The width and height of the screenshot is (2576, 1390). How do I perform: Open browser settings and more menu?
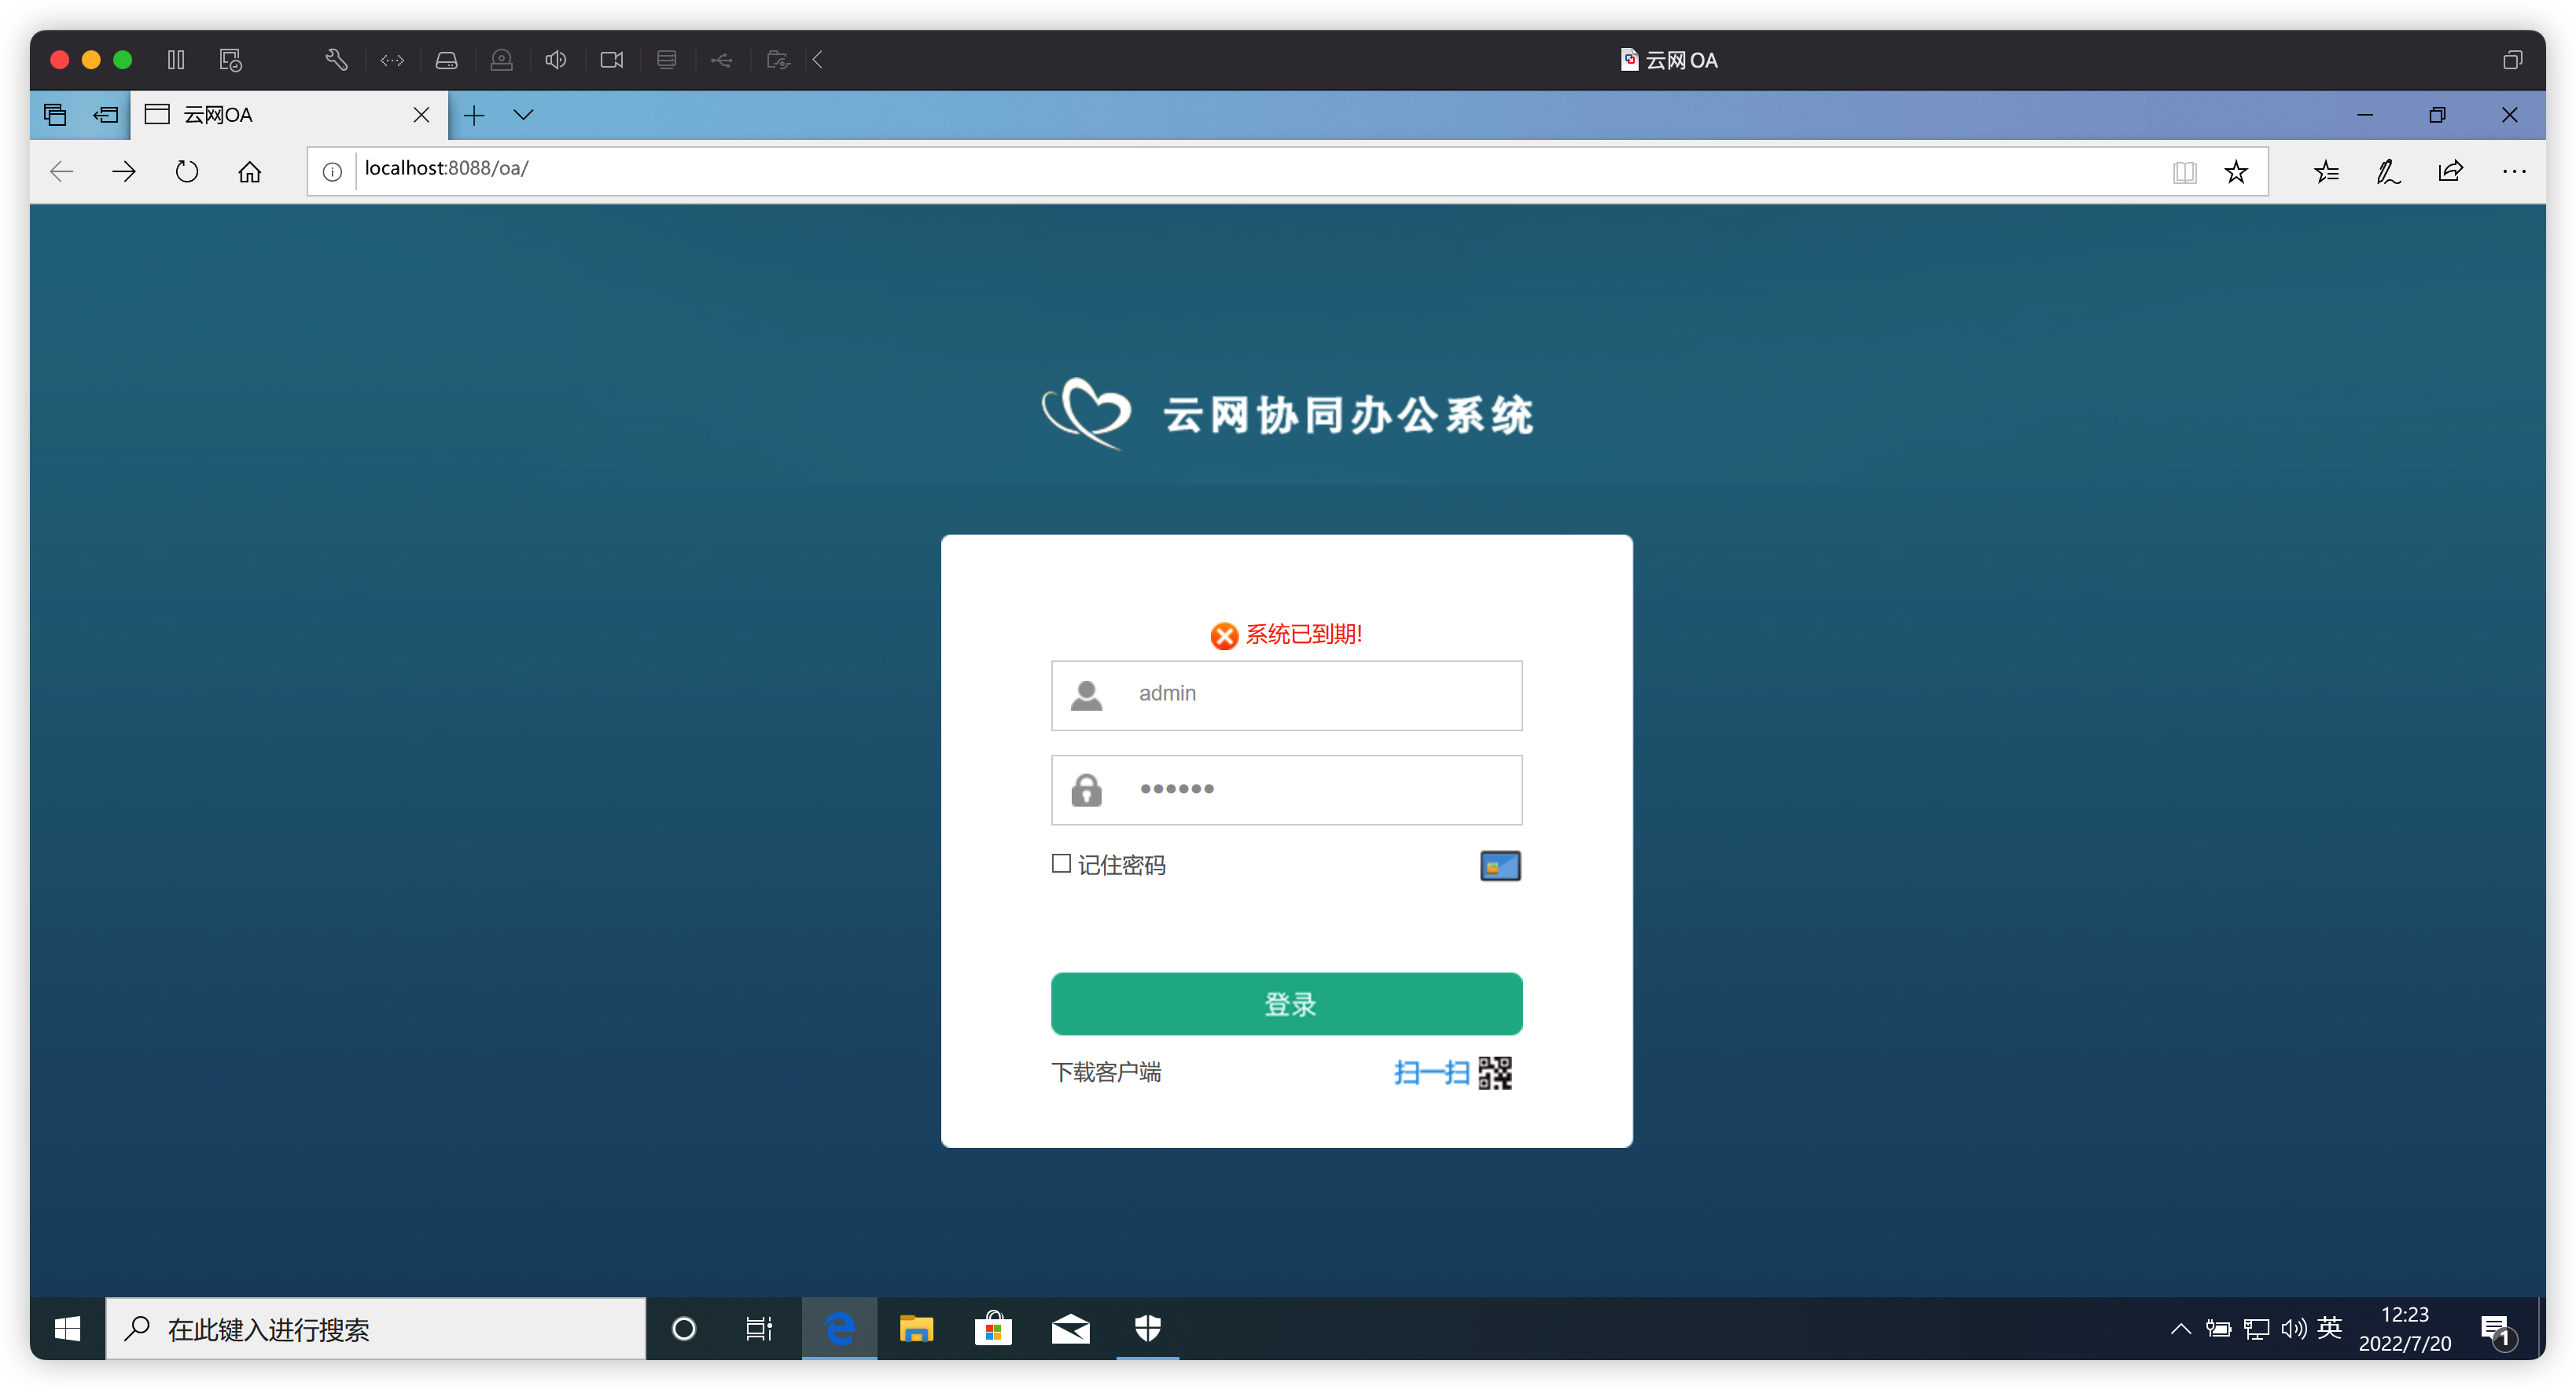pyautogui.click(x=2513, y=172)
